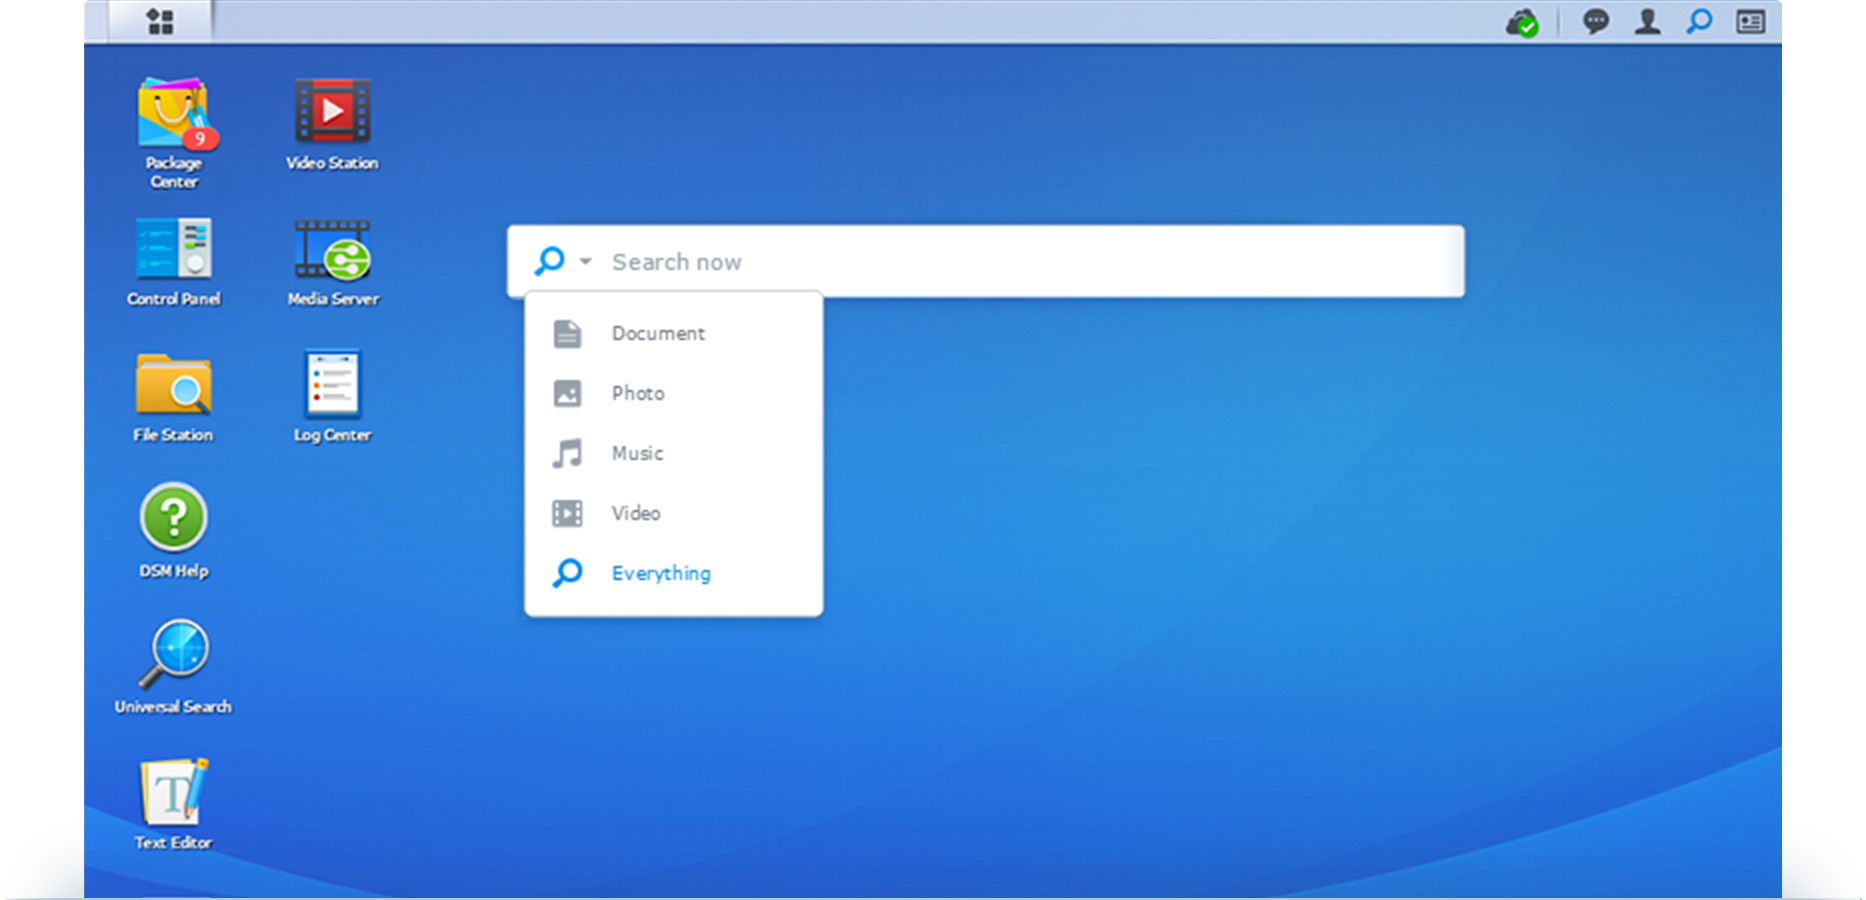Open the user account menu
1866x900 pixels.
click(1646, 21)
